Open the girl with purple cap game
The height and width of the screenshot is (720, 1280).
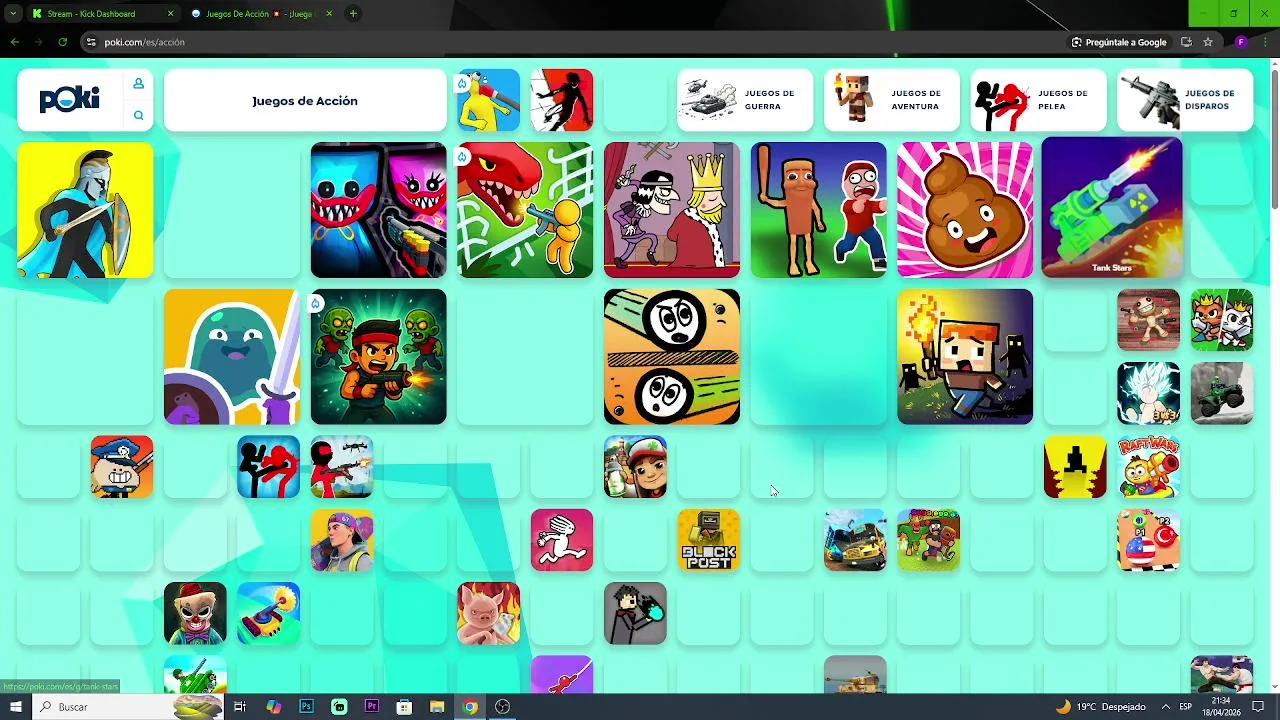click(x=342, y=540)
